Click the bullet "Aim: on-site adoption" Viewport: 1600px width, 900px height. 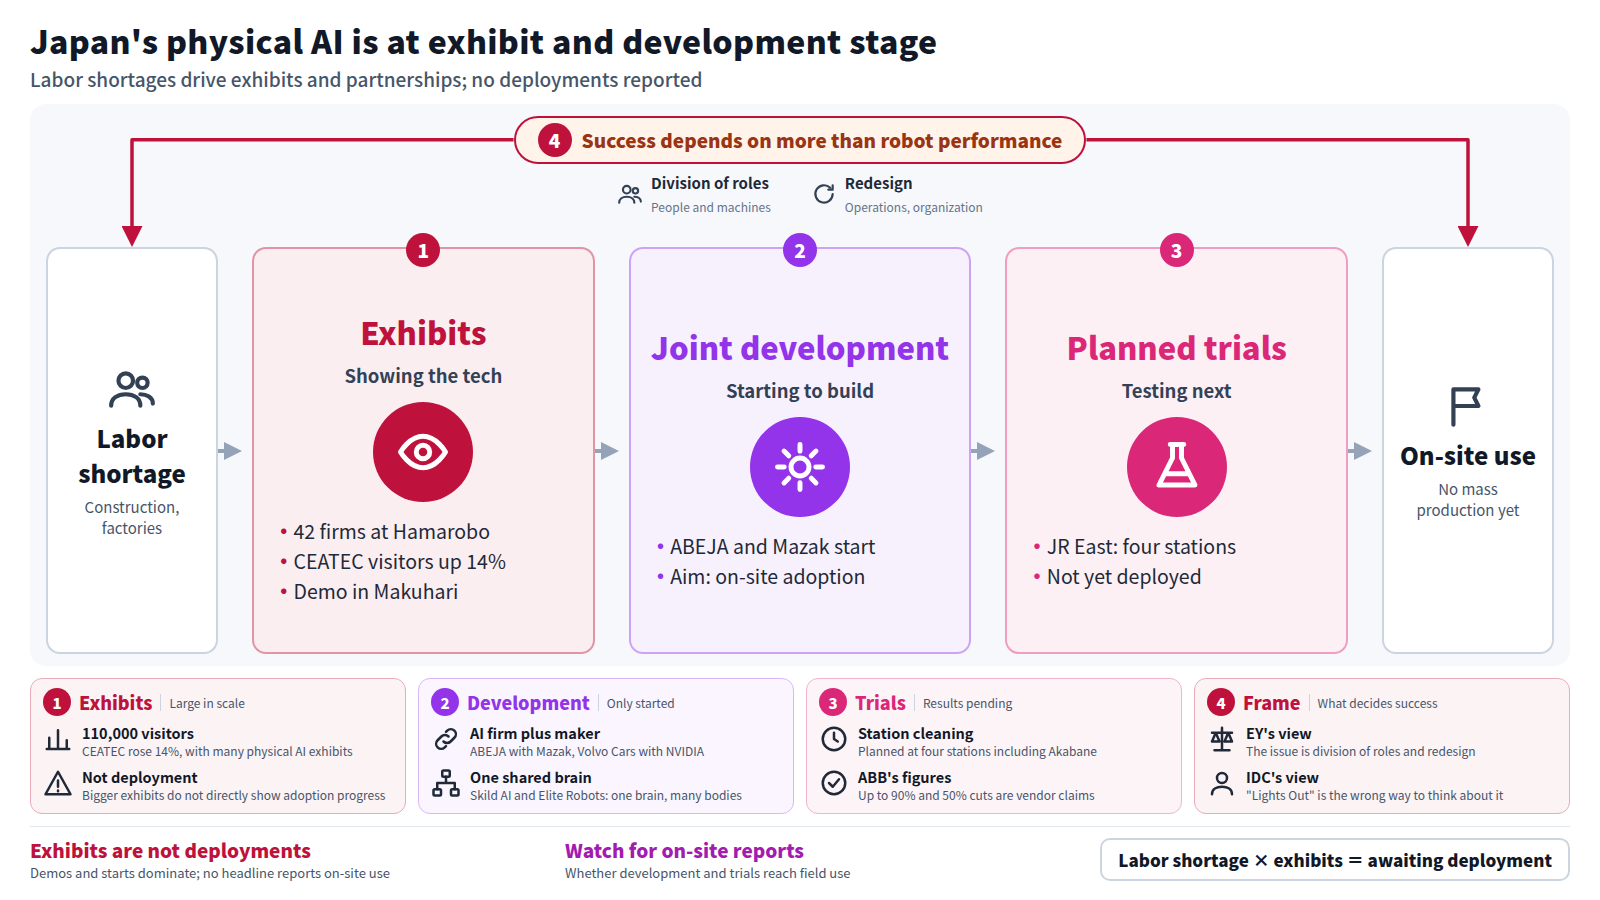[x=767, y=577]
